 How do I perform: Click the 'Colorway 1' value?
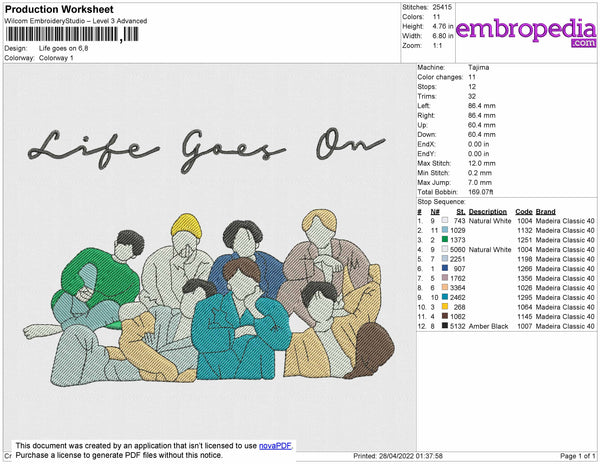click(56, 58)
